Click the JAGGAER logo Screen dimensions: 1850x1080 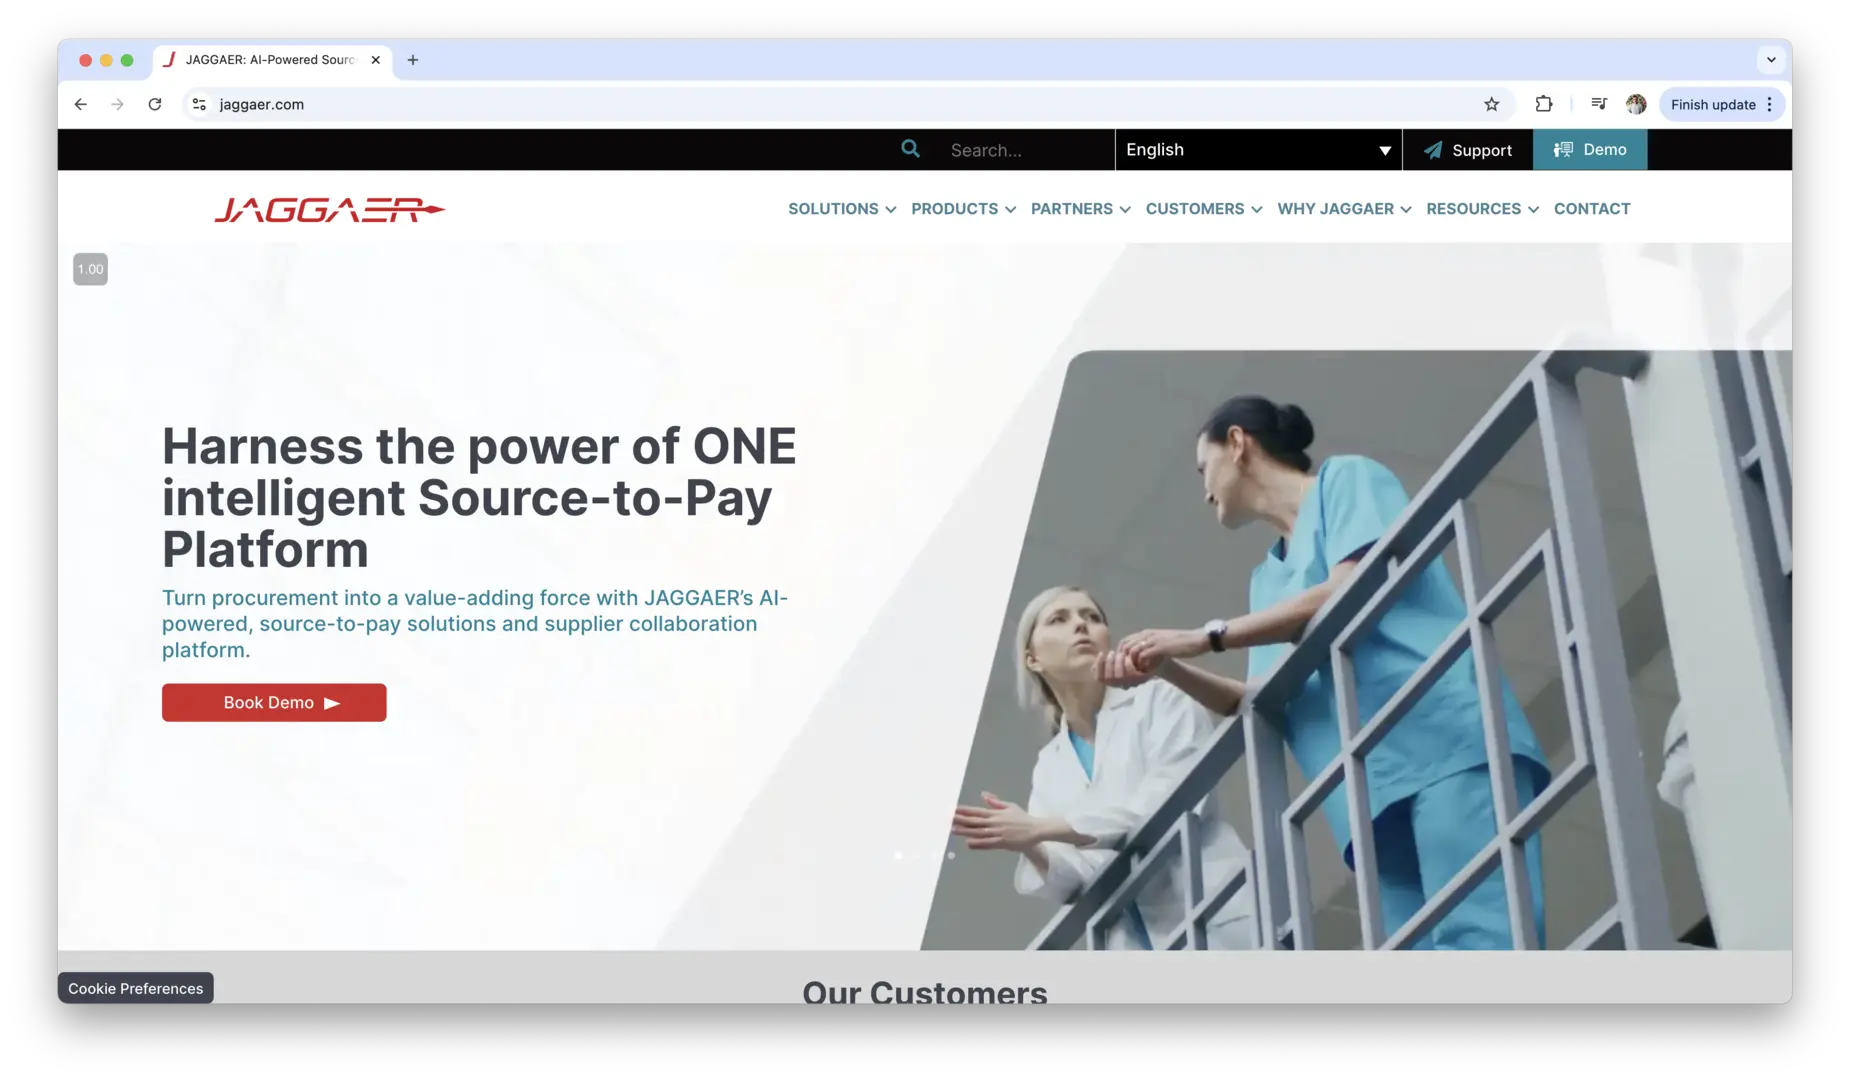[x=330, y=209]
